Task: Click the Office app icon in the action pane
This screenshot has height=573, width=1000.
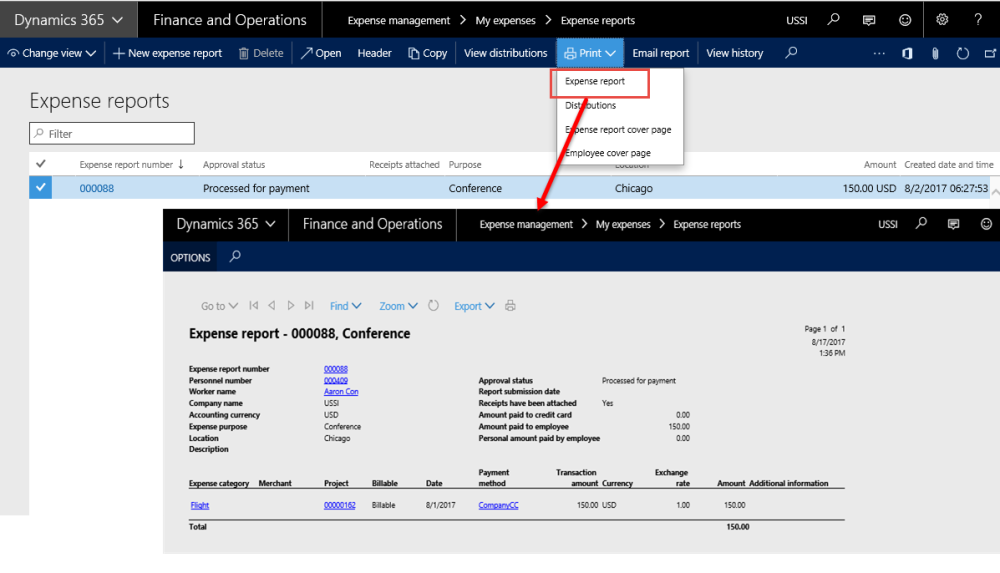Action: pyautogui.click(x=907, y=54)
